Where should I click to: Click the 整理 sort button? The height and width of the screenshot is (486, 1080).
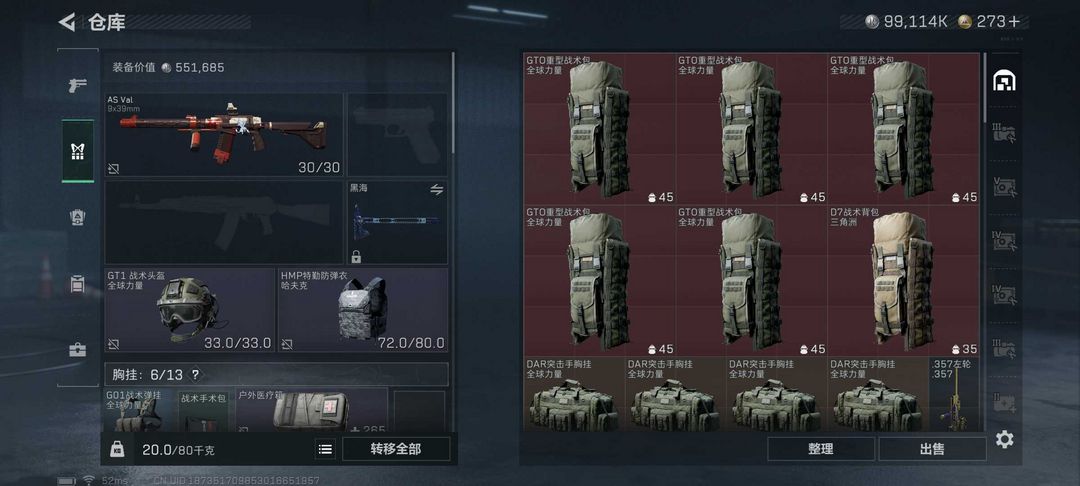[820, 449]
